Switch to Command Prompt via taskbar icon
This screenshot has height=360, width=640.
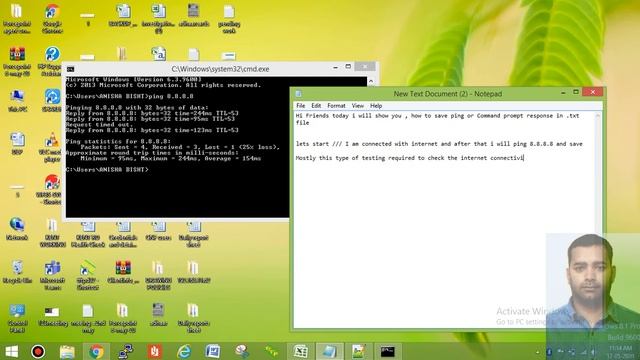tap(387, 351)
